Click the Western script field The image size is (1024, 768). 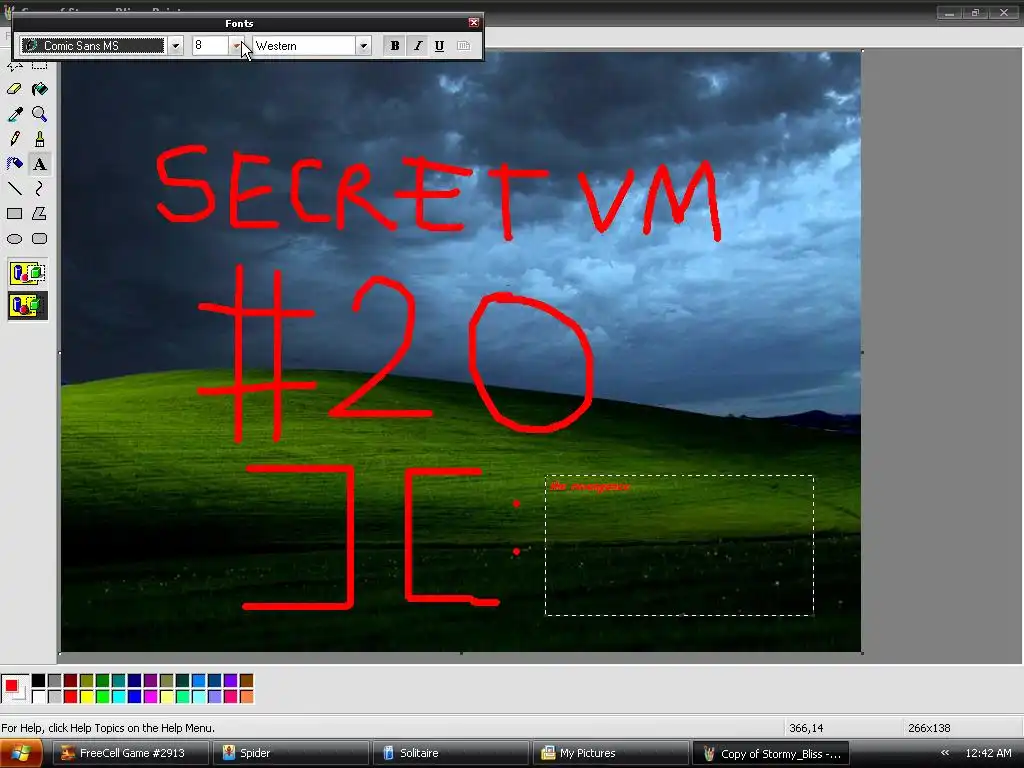304,46
